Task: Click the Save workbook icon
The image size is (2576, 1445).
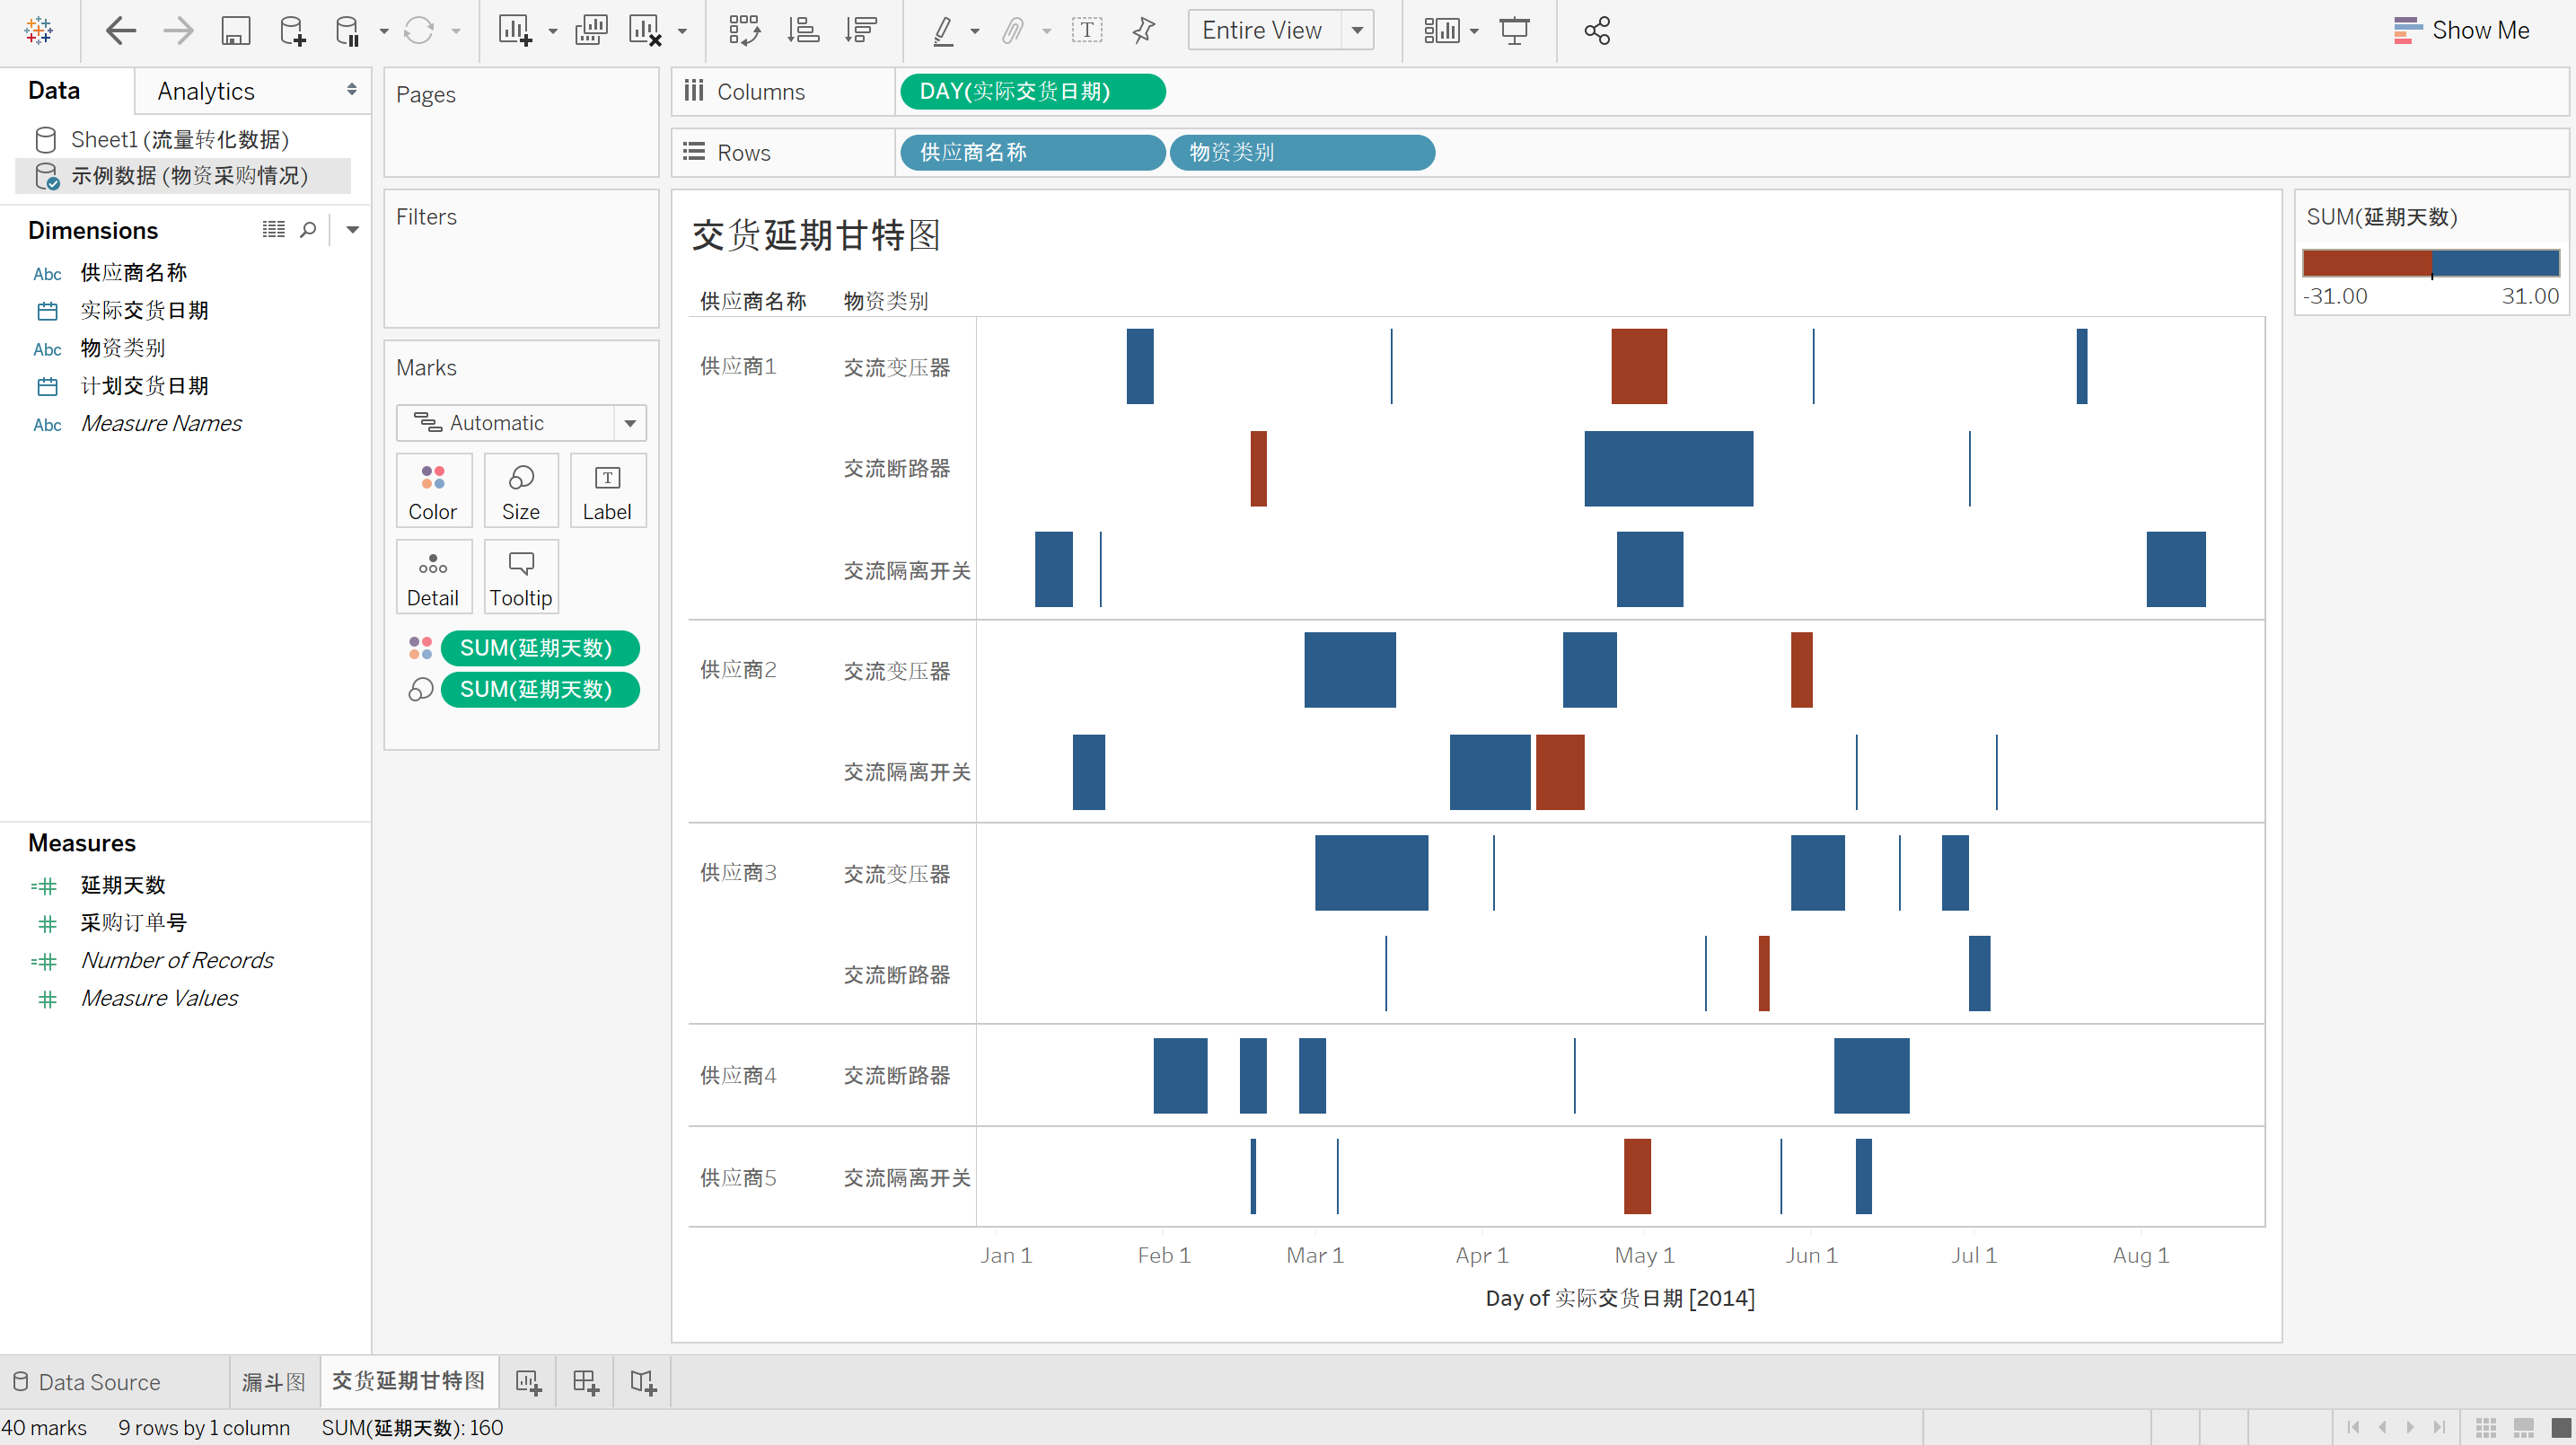Action: point(235,31)
